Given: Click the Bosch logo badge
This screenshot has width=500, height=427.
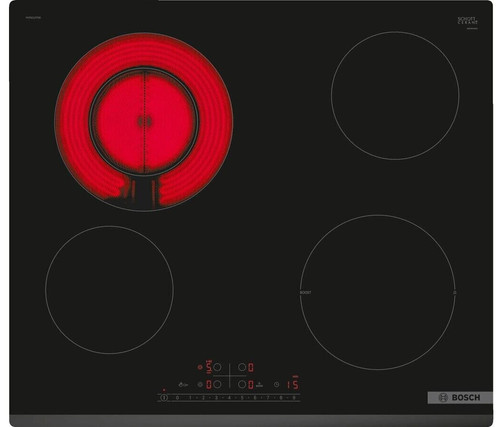Looking at the screenshot, I should click(x=460, y=397).
